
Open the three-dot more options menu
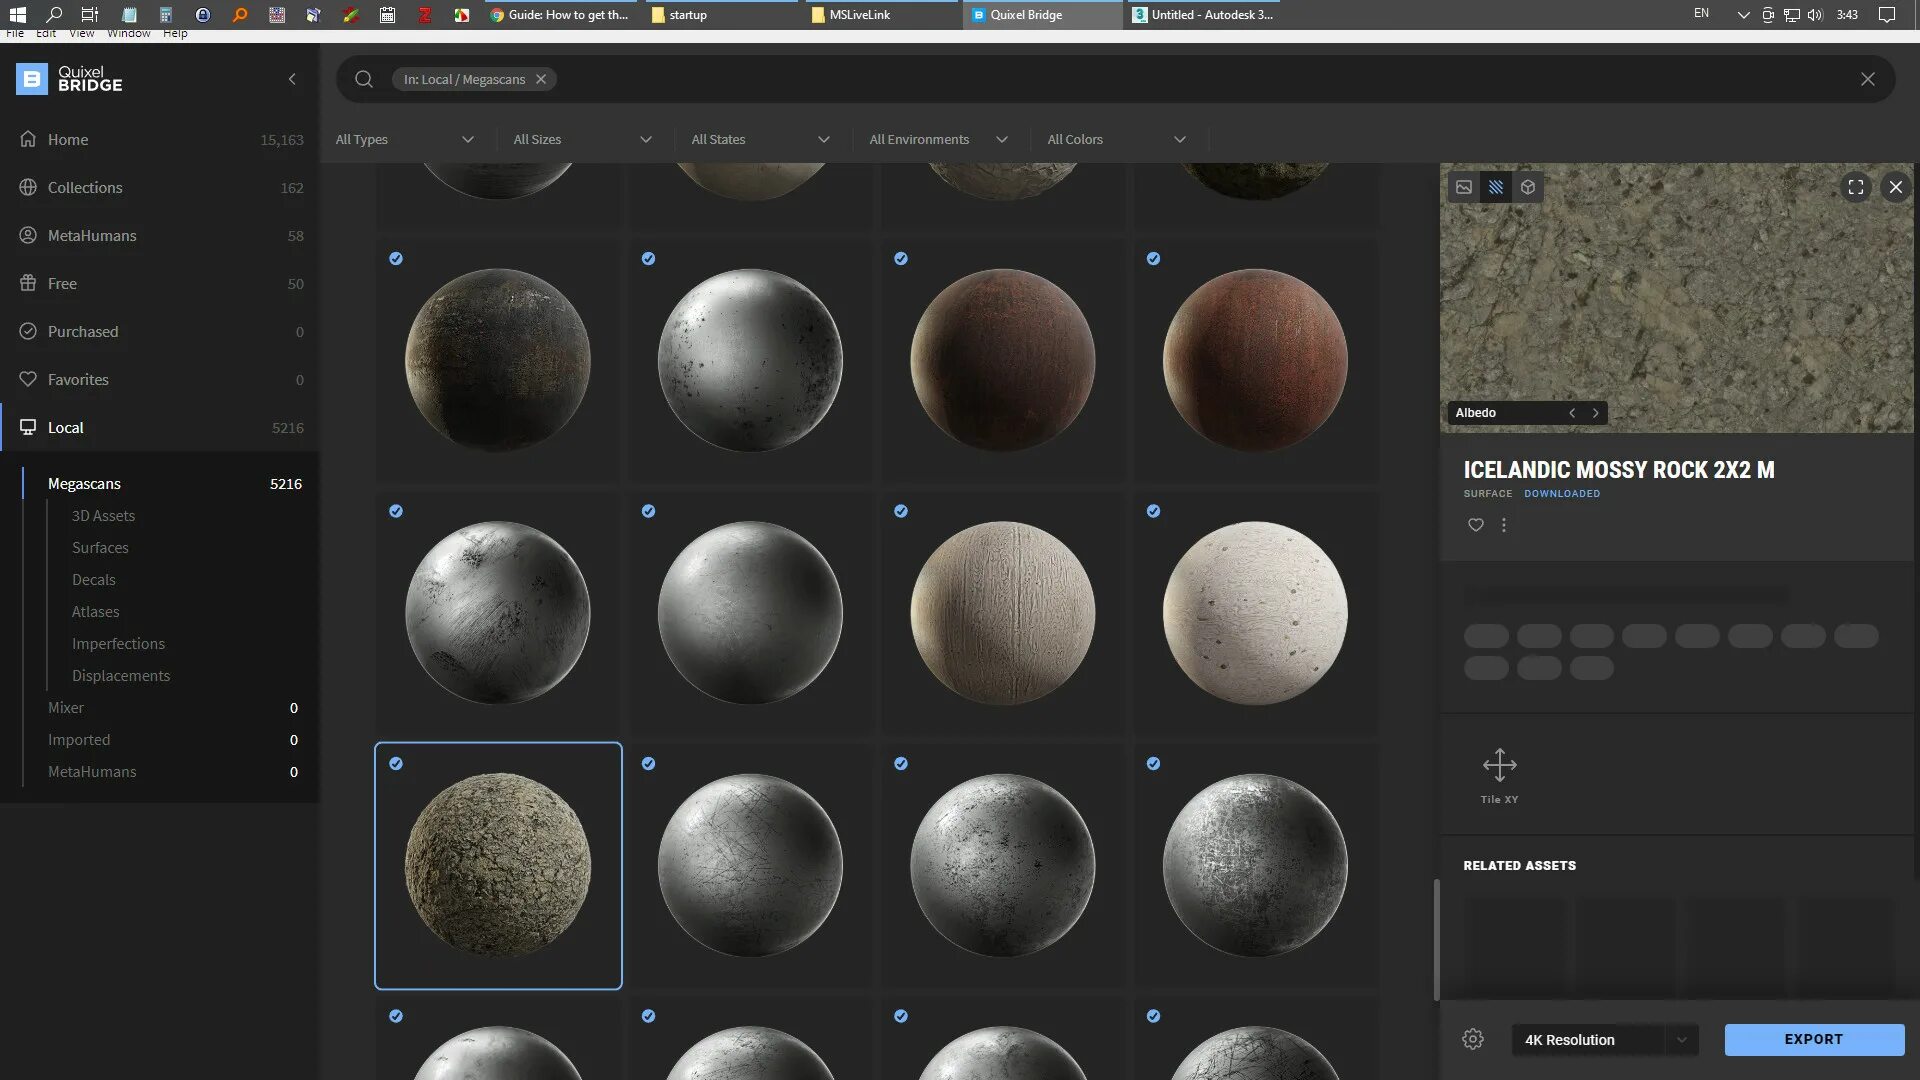(x=1503, y=525)
